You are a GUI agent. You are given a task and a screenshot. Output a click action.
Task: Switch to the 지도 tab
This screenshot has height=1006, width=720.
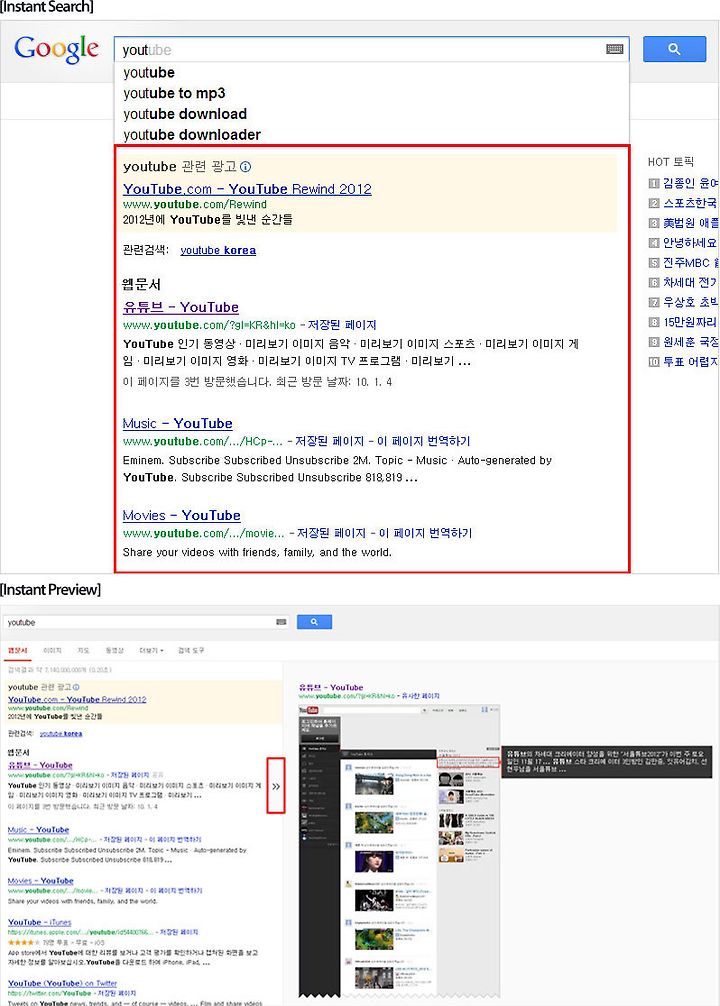pyautogui.click(x=83, y=651)
